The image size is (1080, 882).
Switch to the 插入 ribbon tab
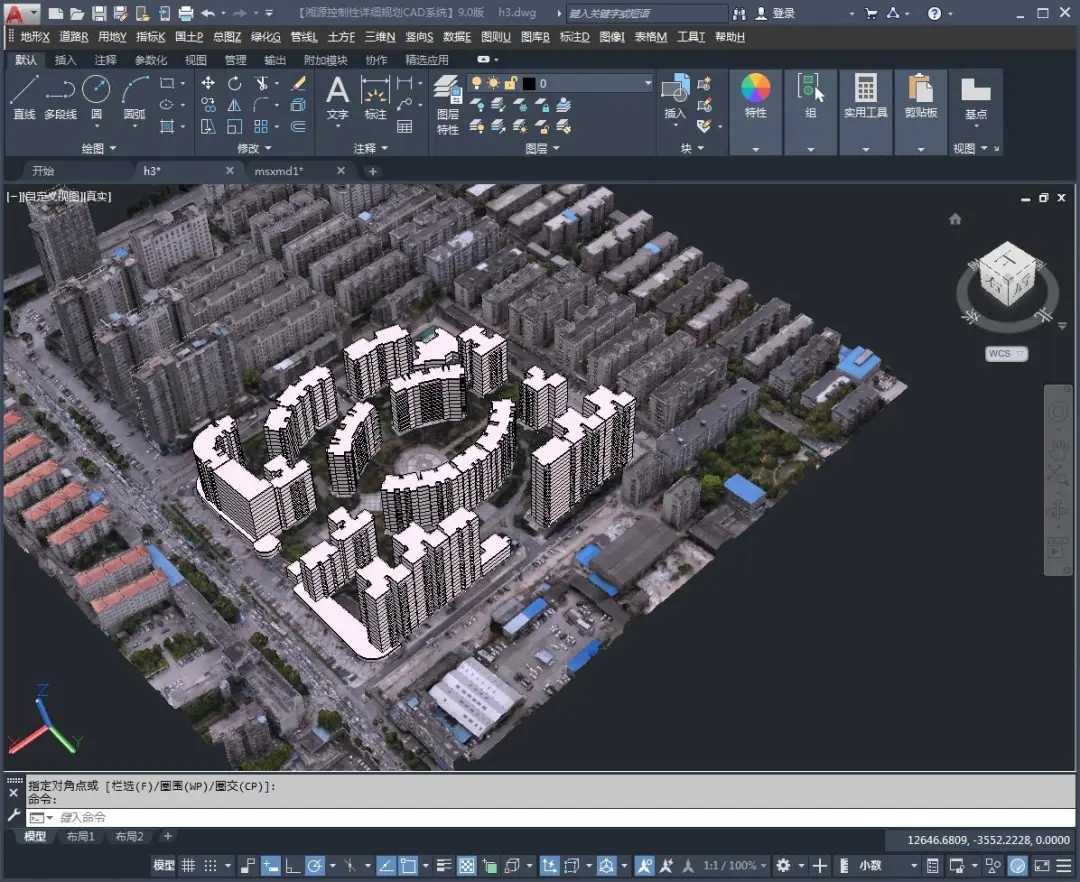pyautogui.click(x=65, y=60)
